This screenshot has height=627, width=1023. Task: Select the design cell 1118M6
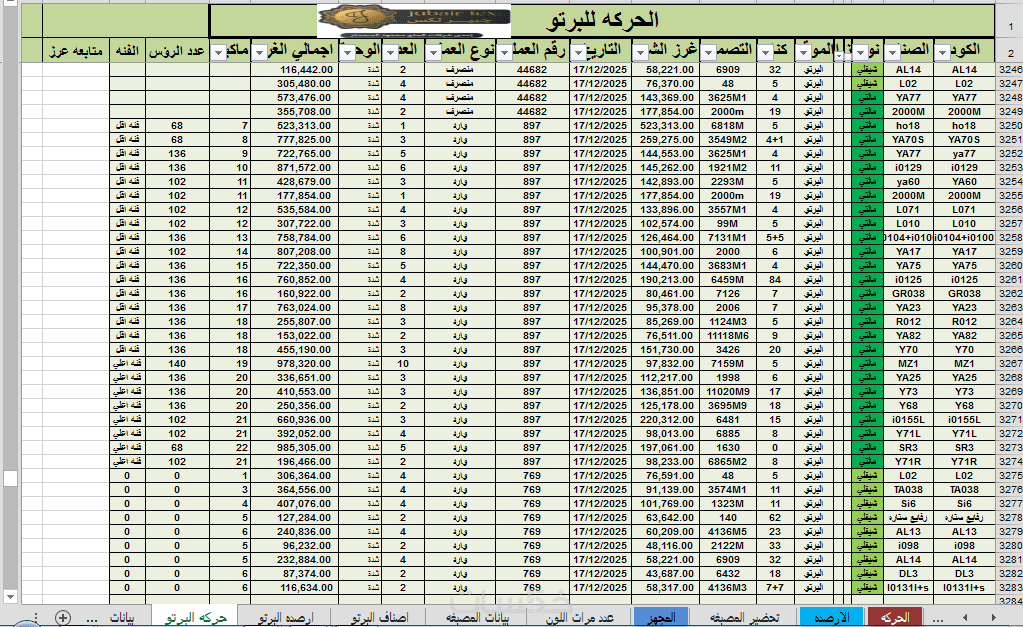[728, 336]
